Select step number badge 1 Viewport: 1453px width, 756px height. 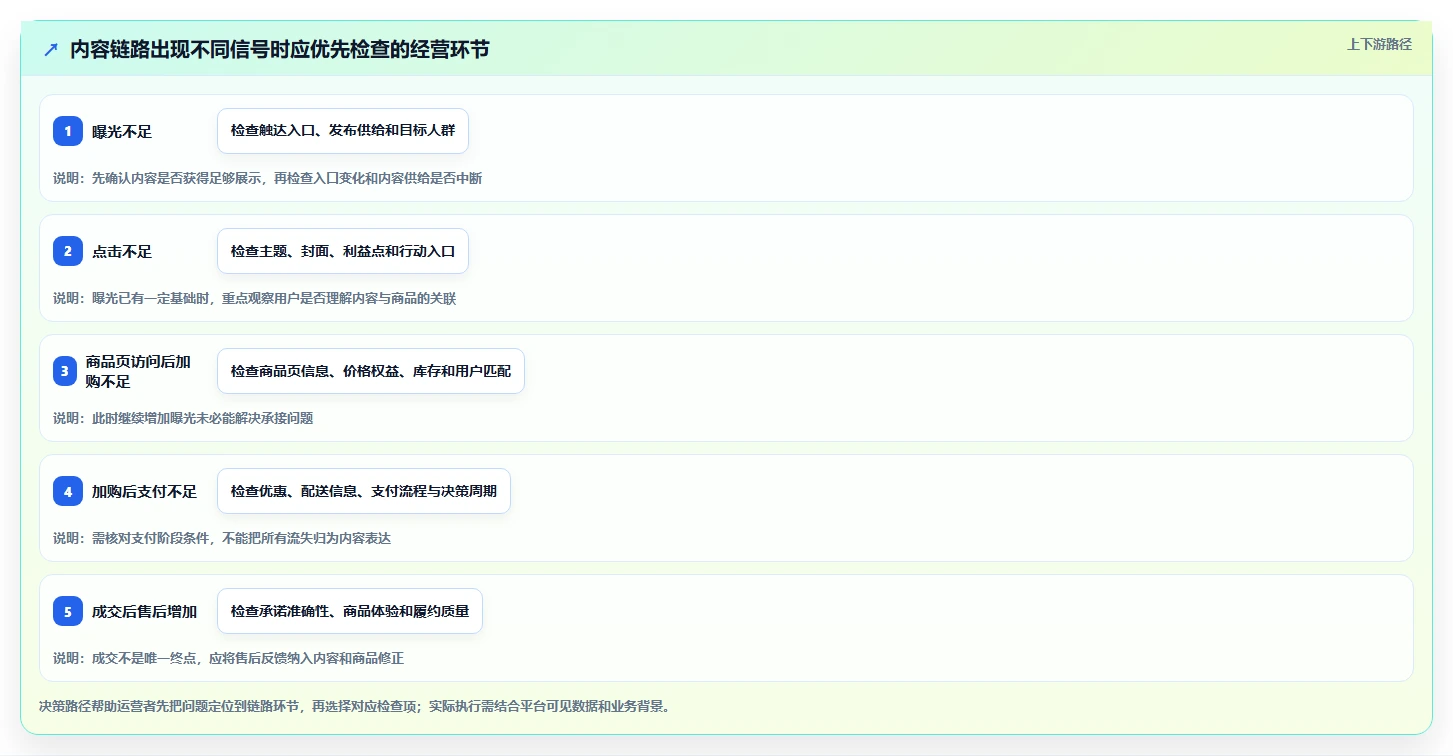[x=68, y=131]
